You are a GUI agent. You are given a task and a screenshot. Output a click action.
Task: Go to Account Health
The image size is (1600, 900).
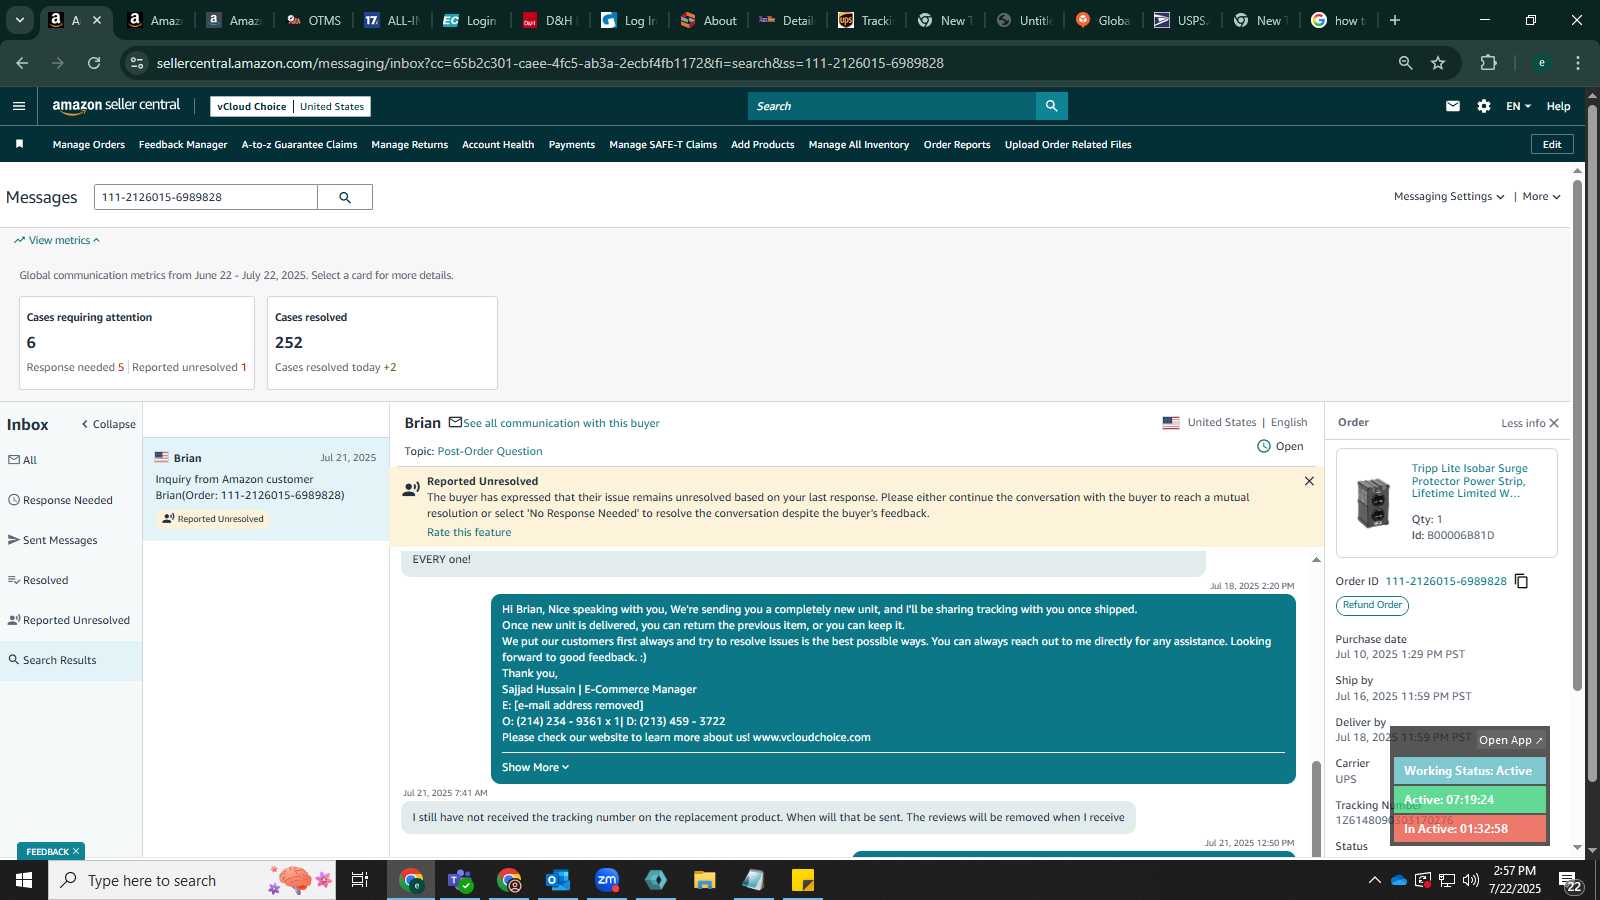pyautogui.click(x=498, y=144)
